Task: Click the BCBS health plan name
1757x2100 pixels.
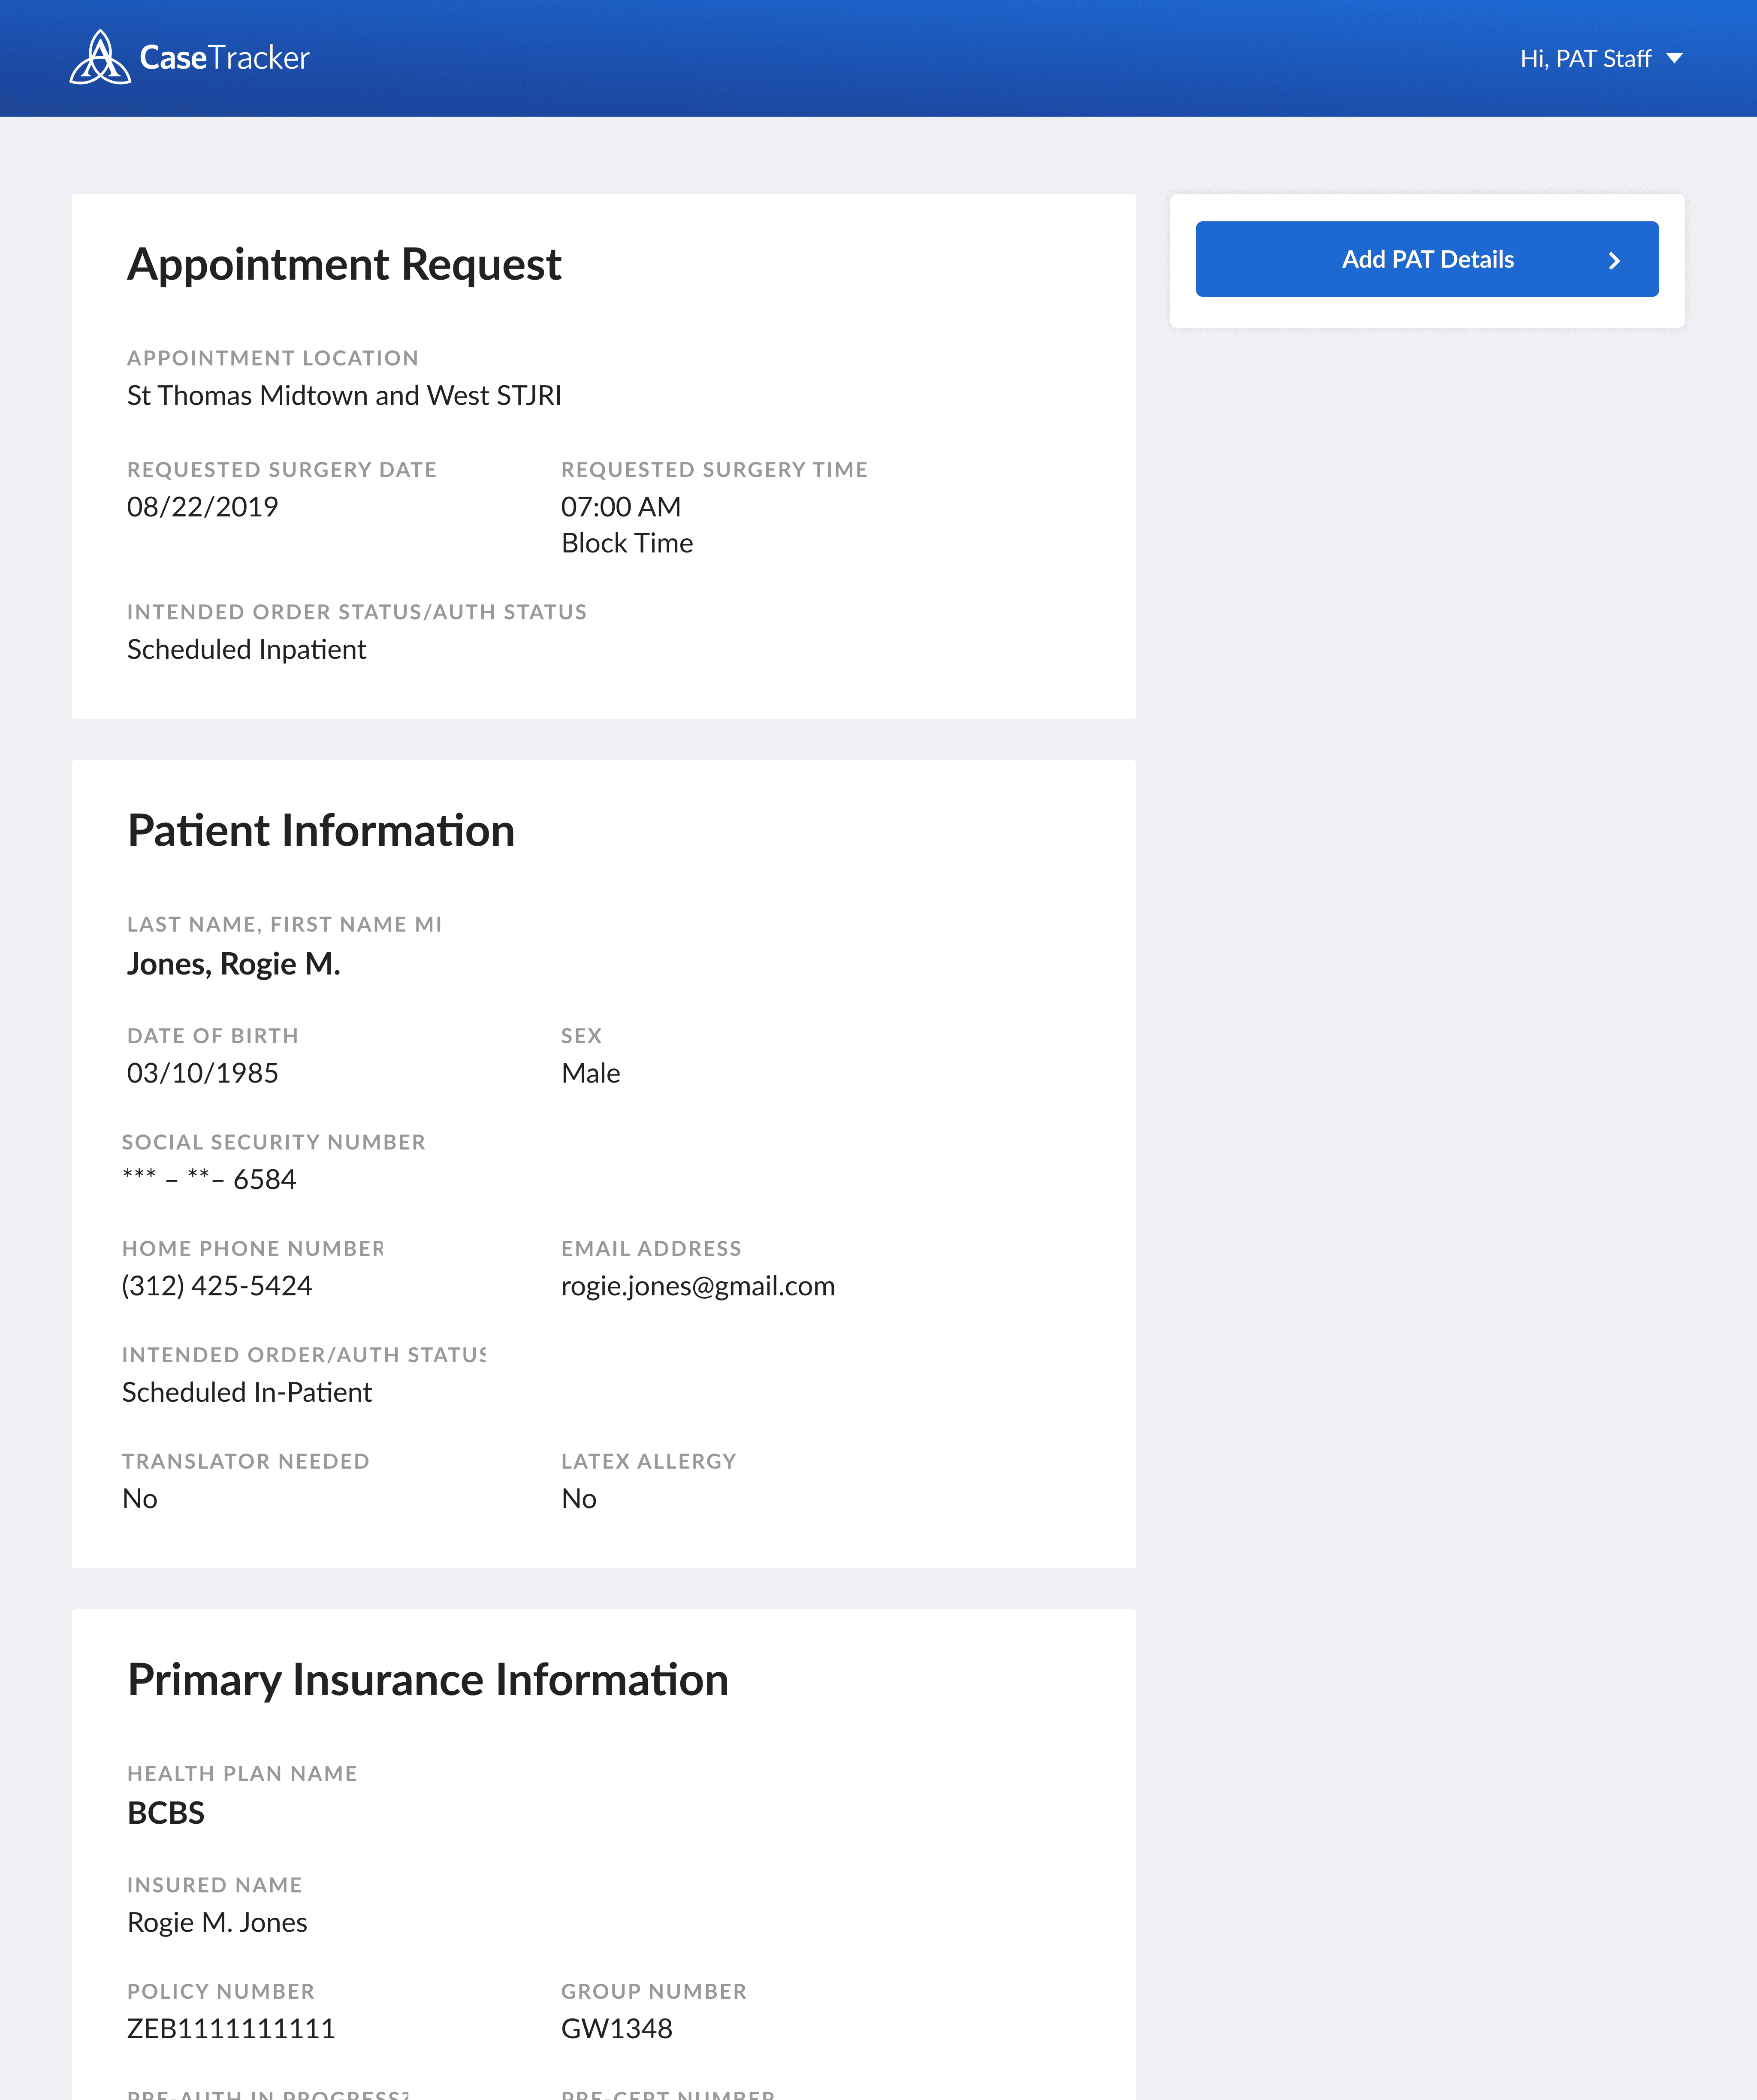Action: tap(166, 1813)
